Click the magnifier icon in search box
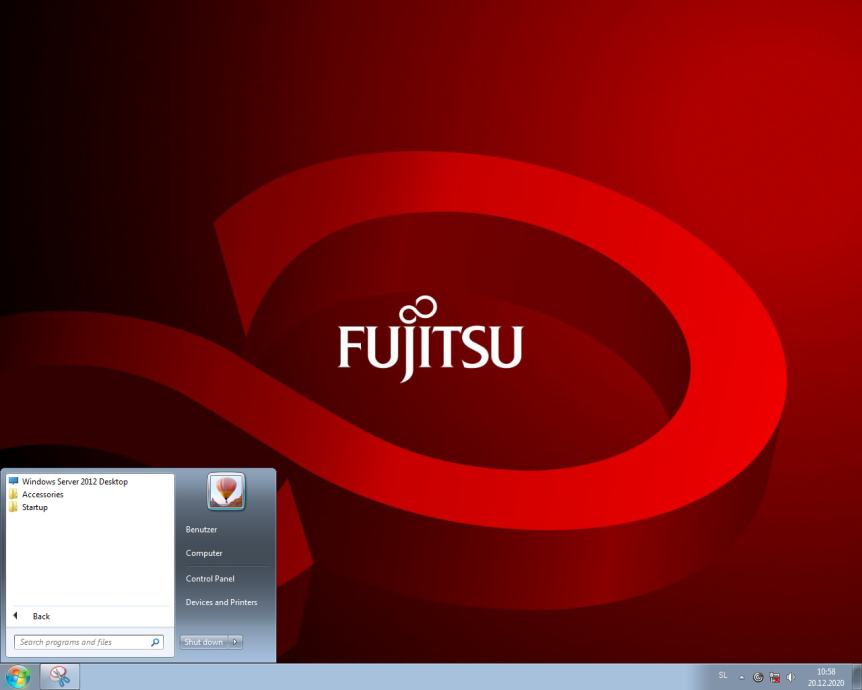 155,642
